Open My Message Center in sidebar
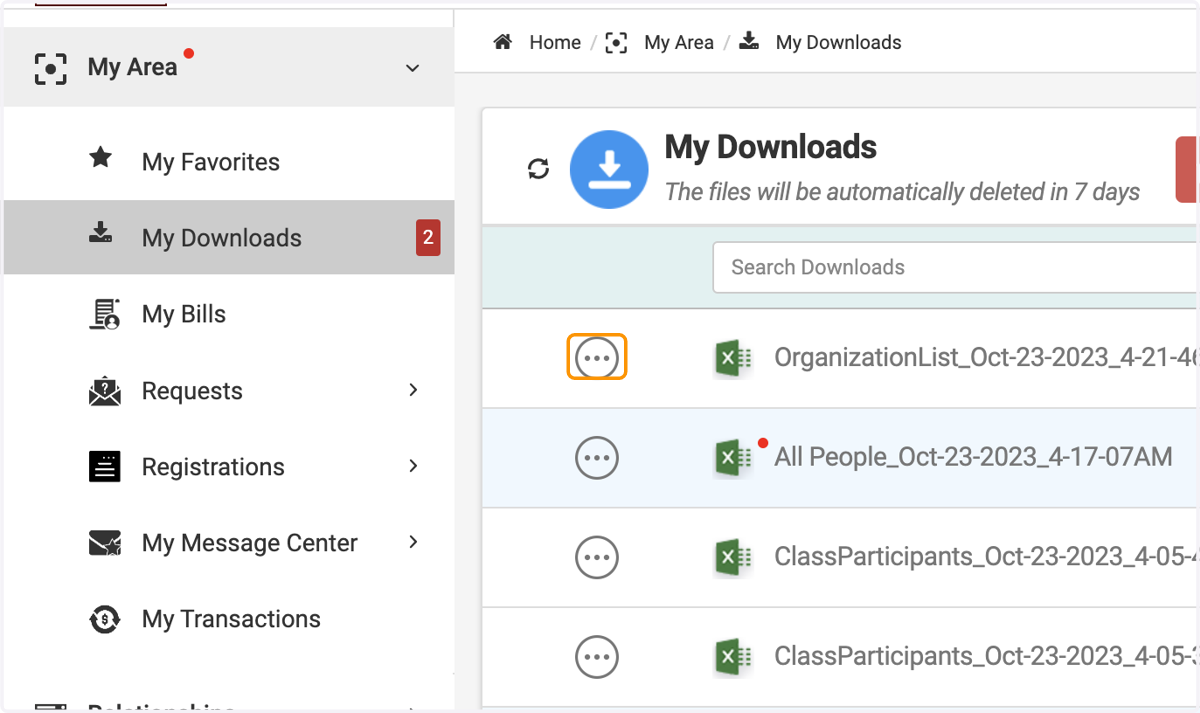The width and height of the screenshot is (1200, 713). [250, 543]
